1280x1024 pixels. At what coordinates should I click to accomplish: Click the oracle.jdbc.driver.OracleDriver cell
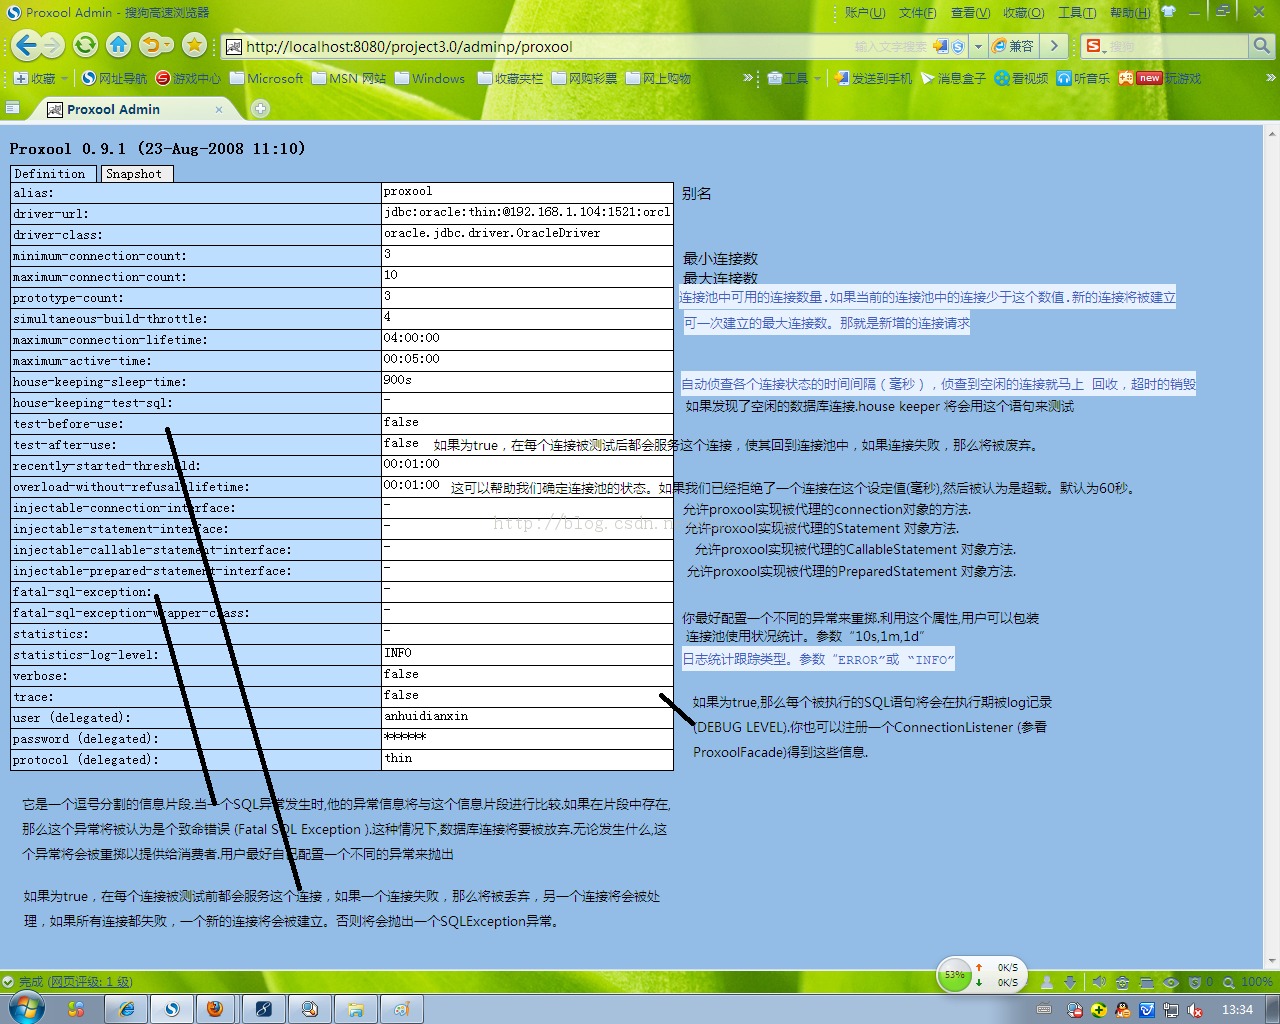click(527, 233)
